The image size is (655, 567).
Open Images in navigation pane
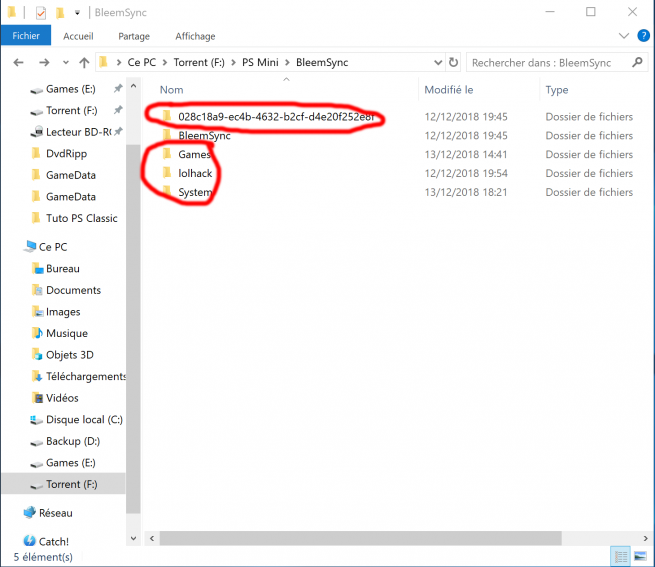pyautogui.click(x=63, y=312)
